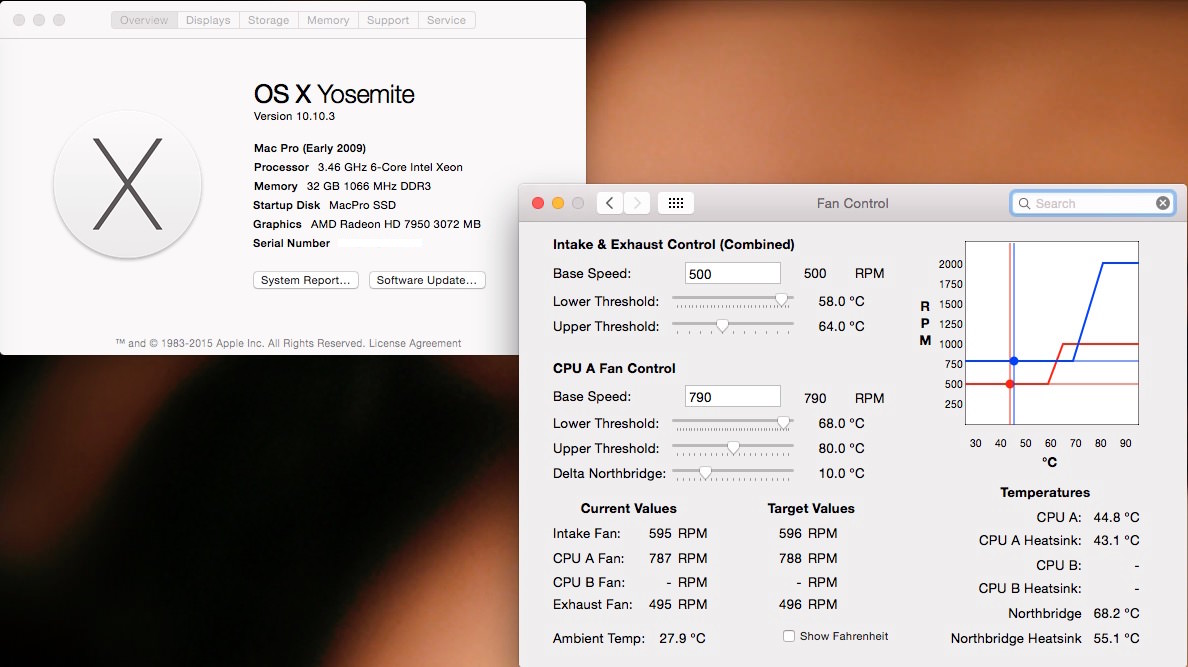Image resolution: width=1188 pixels, height=667 pixels.
Task: Minimize the Fan Control window
Action: (x=558, y=203)
